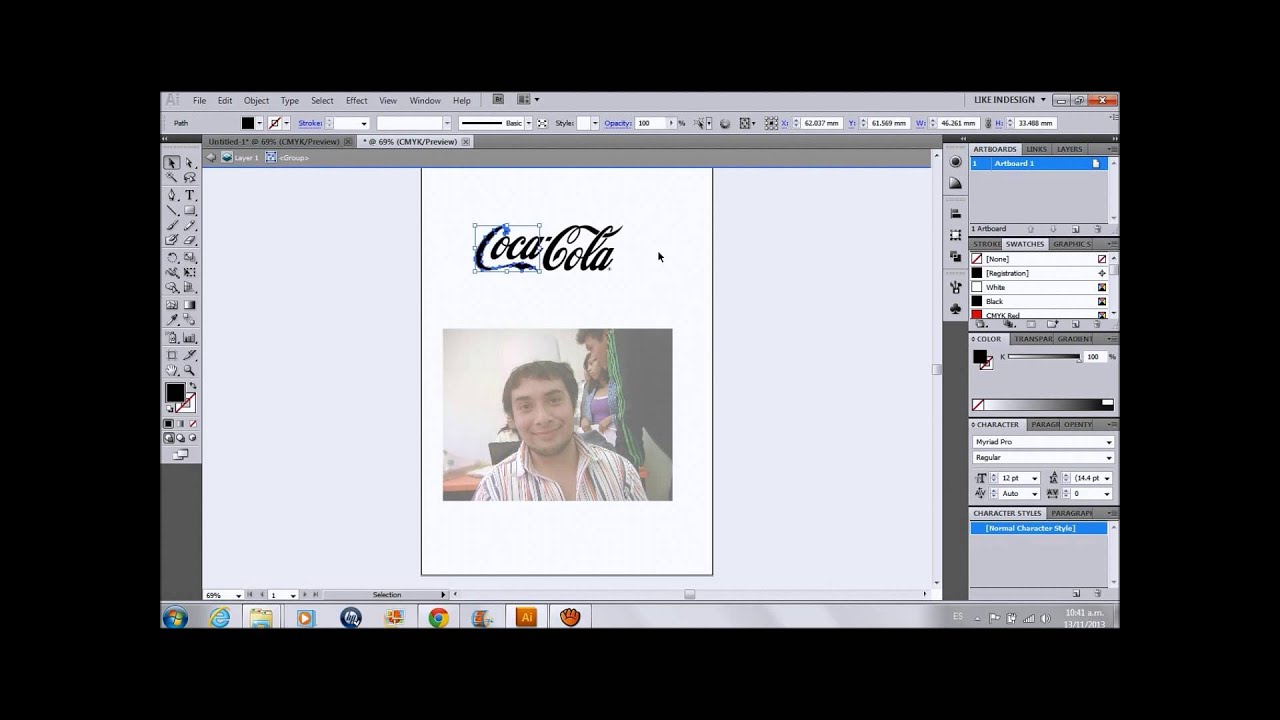Image resolution: width=1280 pixels, height=720 pixels.
Task: Open the File menu
Action: click(x=200, y=100)
